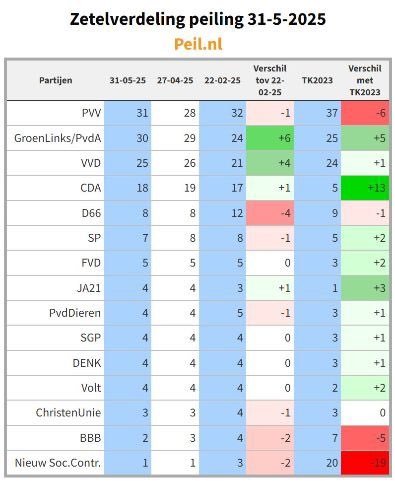Click the red -6 PVV difference cell

[x=365, y=113]
